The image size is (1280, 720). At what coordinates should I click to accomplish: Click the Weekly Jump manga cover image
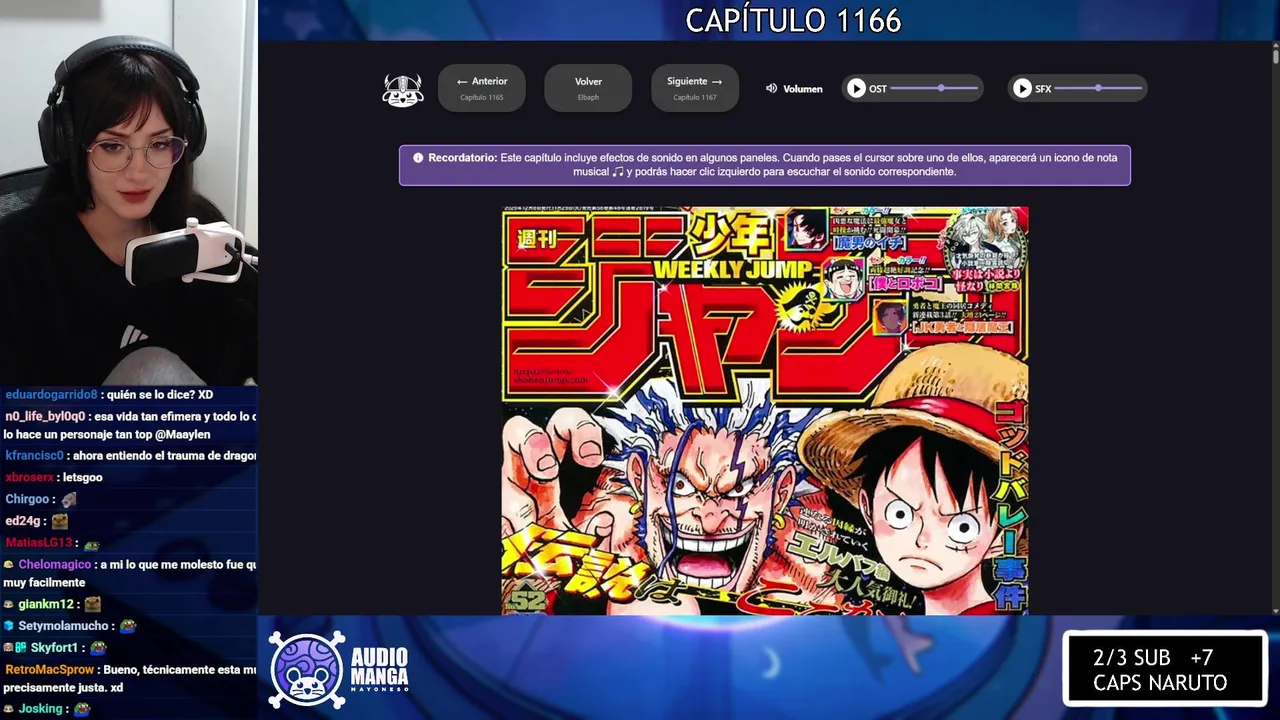(x=765, y=410)
